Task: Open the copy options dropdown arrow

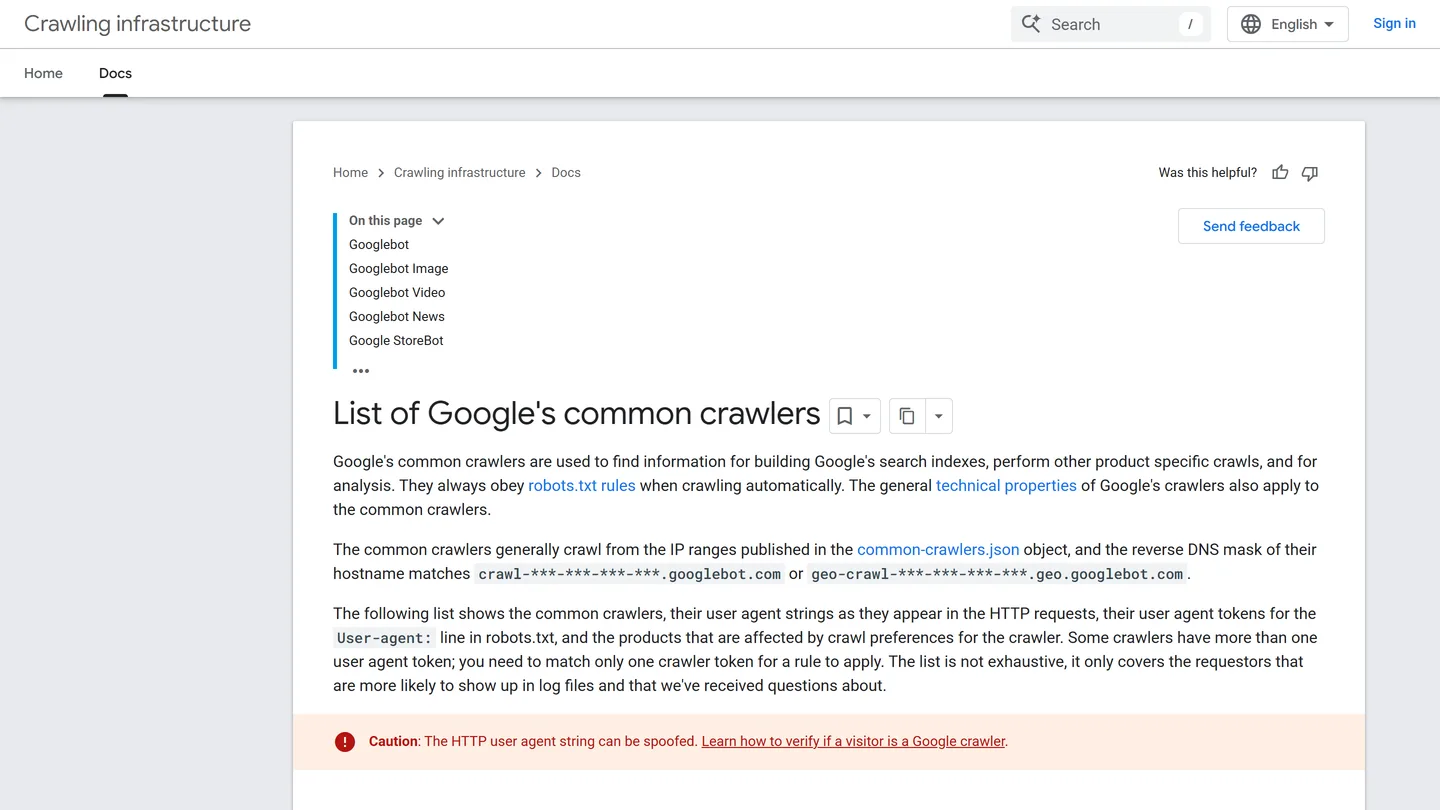Action: (939, 416)
